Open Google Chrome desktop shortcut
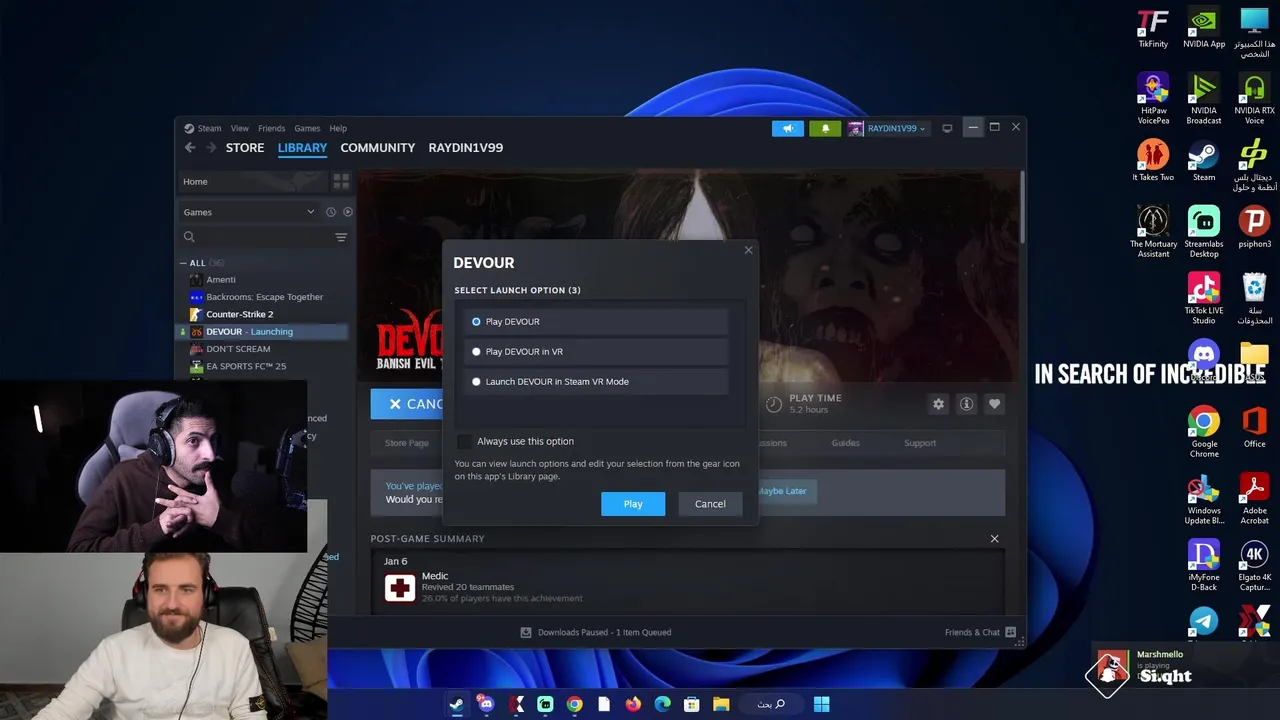Image resolution: width=1280 pixels, height=720 pixels. tap(1204, 432)
